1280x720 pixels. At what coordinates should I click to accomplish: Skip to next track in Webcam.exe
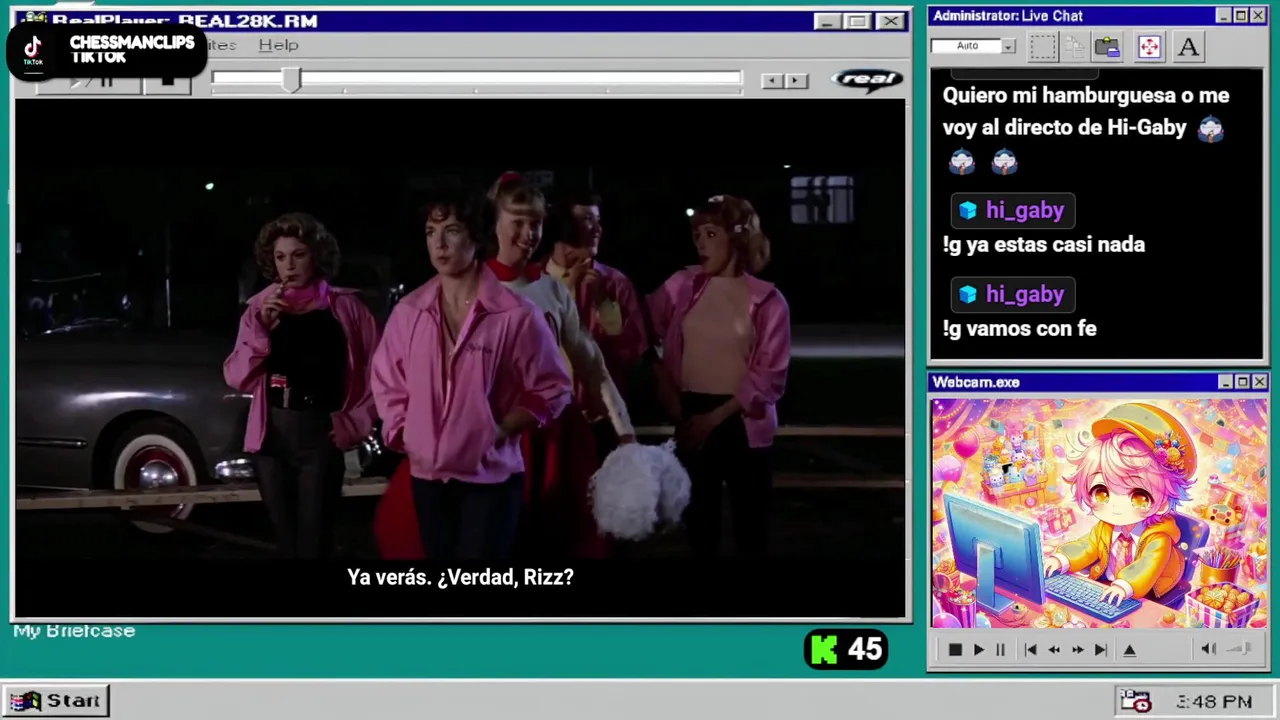click(1101, 650)
